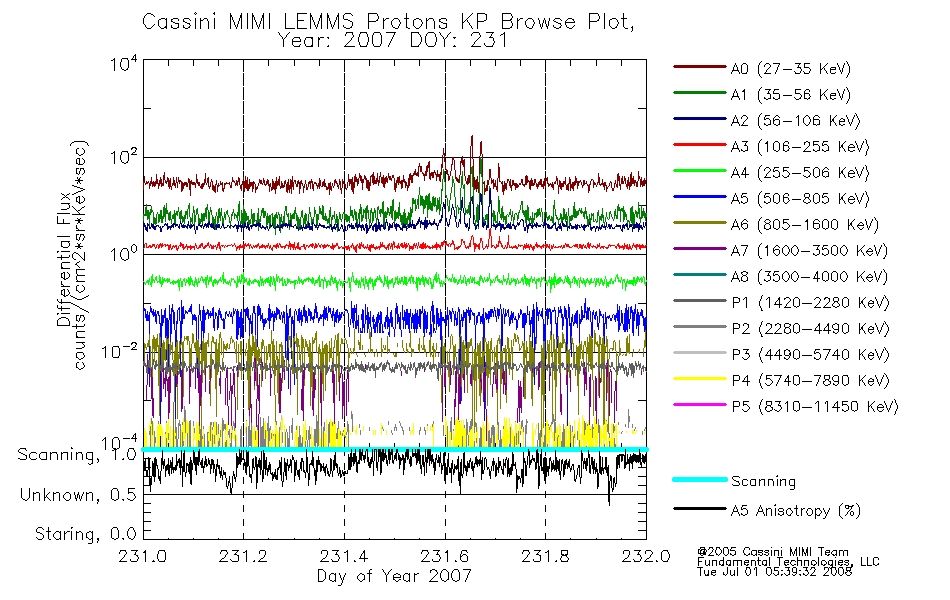The width and height of the screenshot is (950, 600).
Task: Click the P2 (2280-4490 KeV) legend label
Action: pyautogui.click(x=810, y=329)
